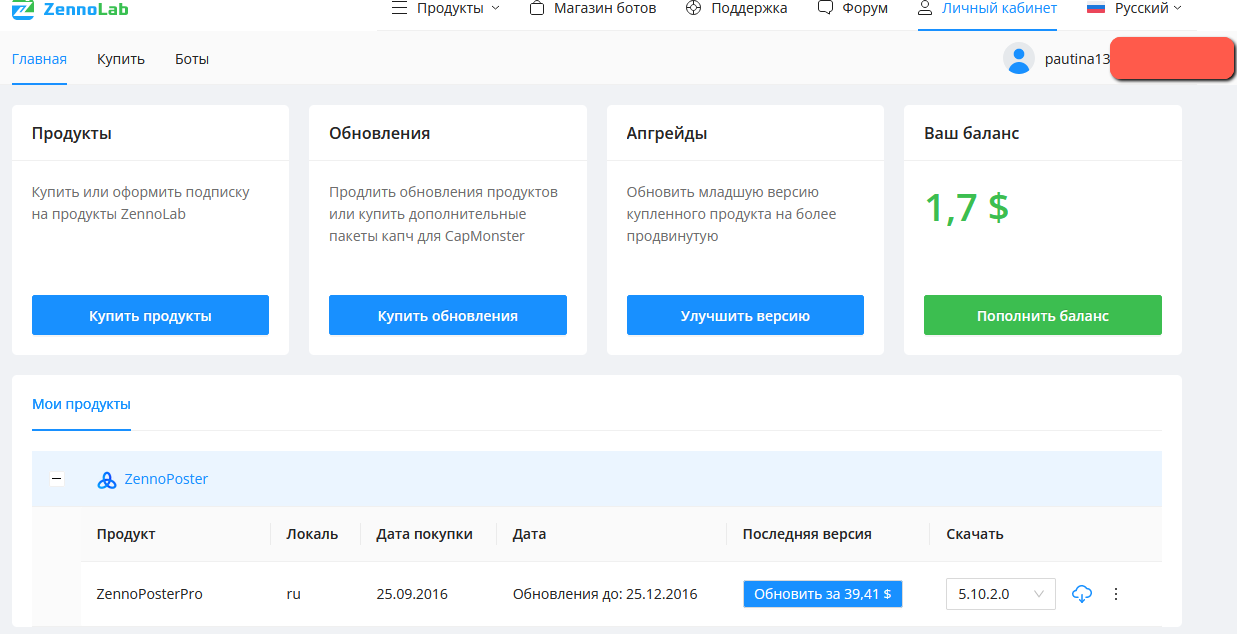Click Пополнить баланс button
This screenshot has width=1237, height=634.
(1043, 315)
